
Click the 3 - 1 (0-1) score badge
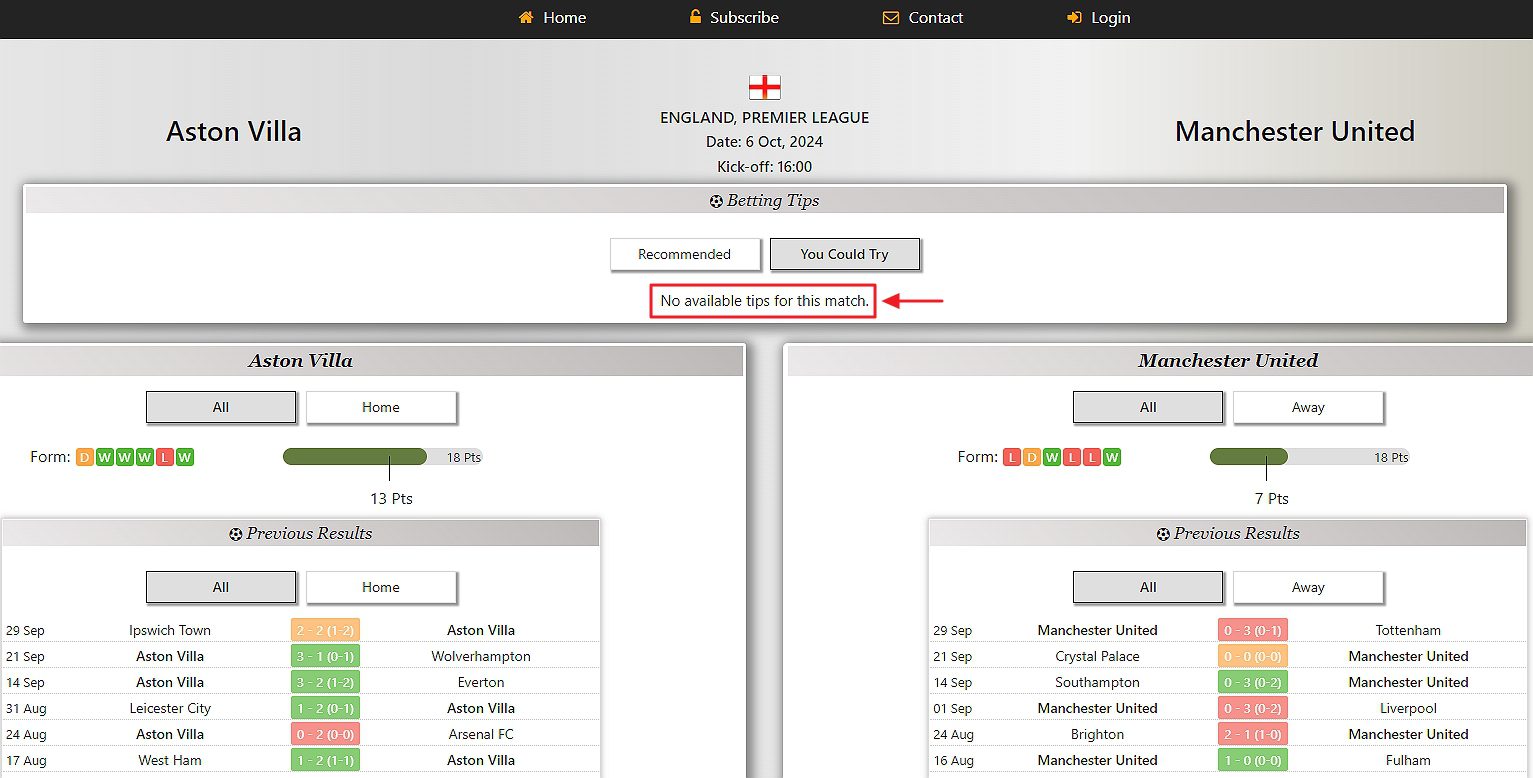[x=325, y=656]
